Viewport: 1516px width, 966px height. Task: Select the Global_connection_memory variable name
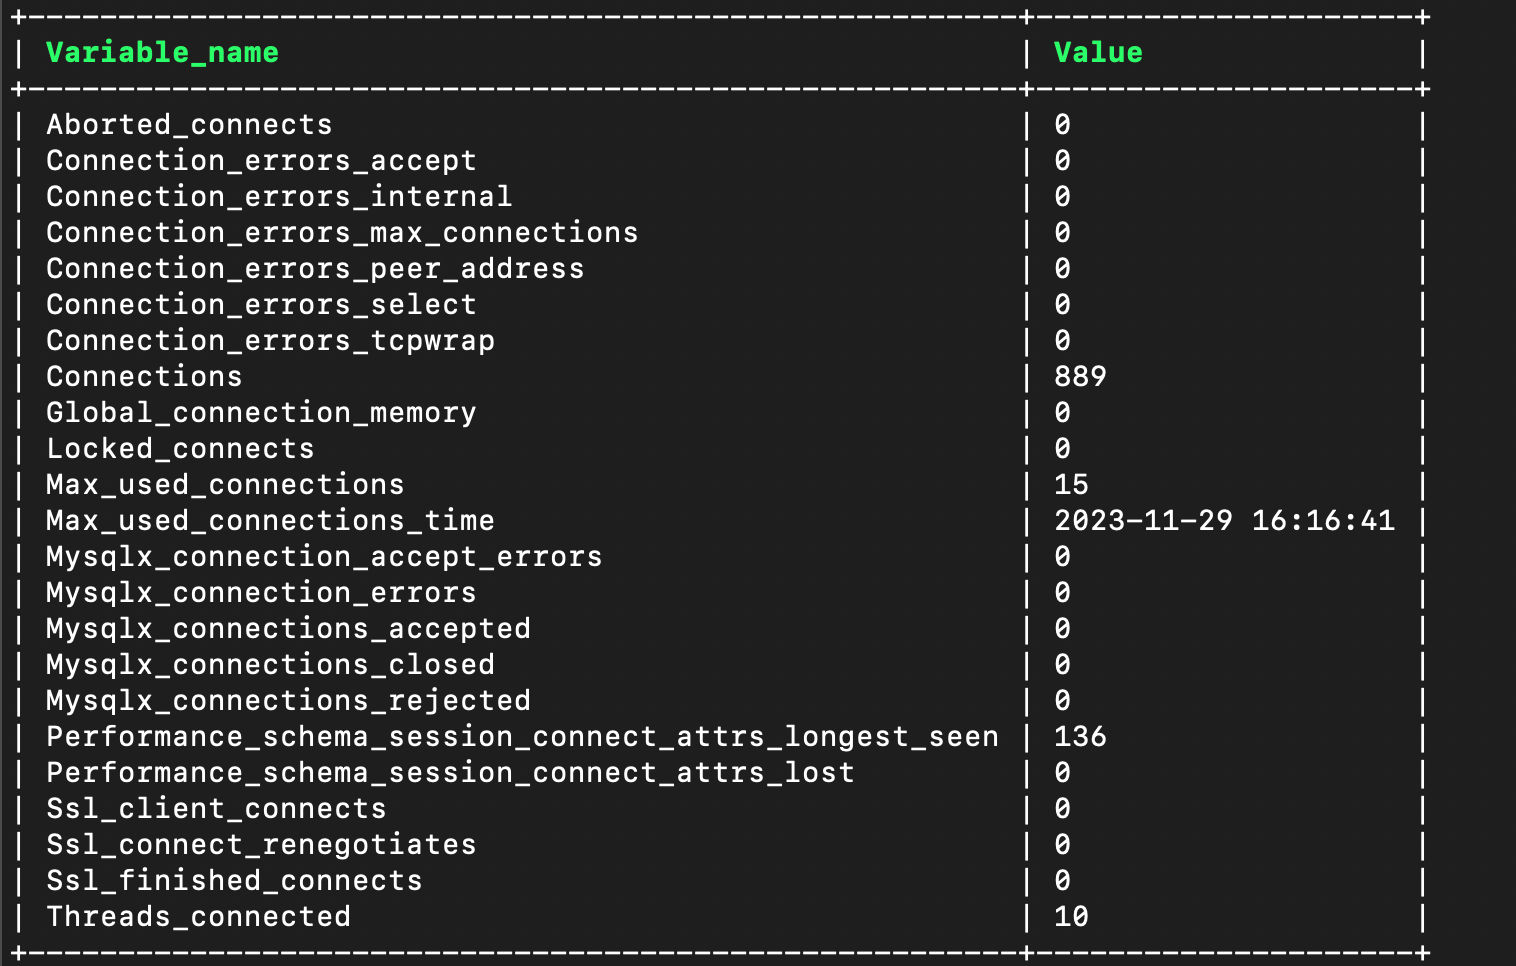click(261, 413)
